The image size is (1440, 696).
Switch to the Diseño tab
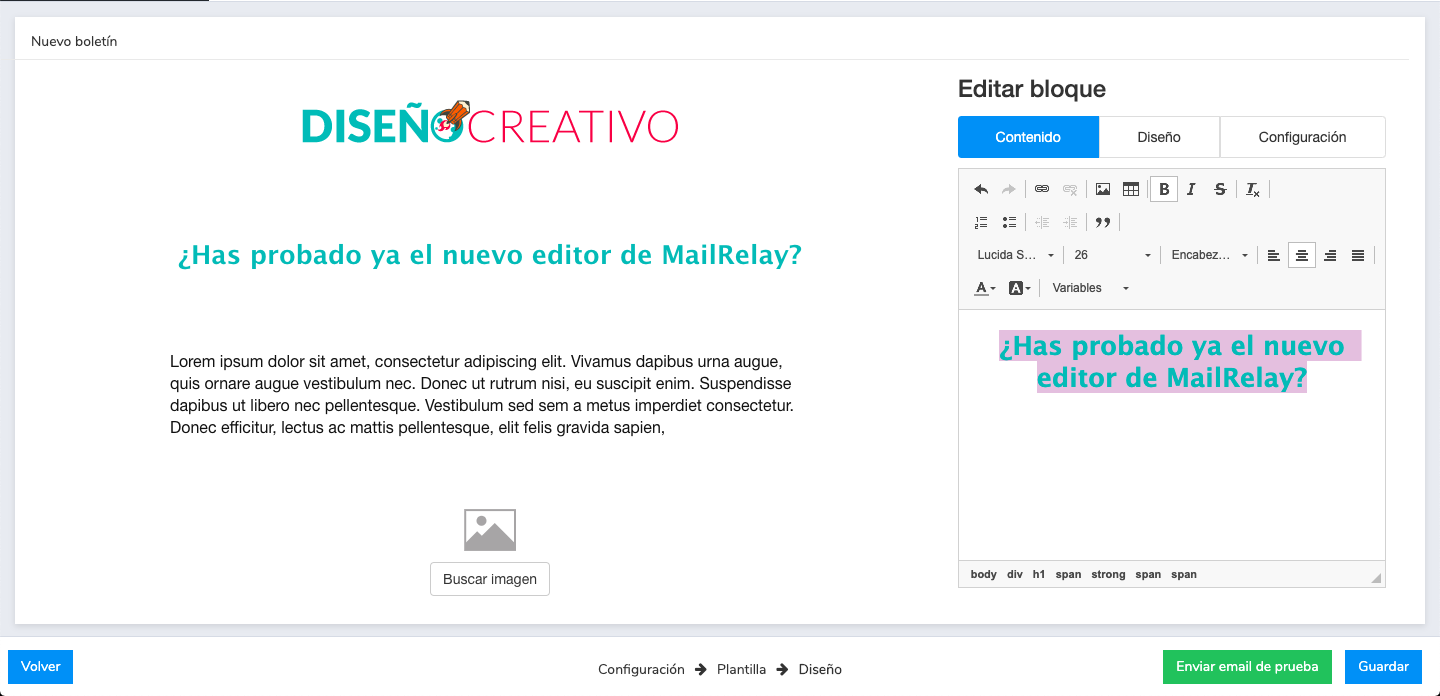tap(1159, 137)
